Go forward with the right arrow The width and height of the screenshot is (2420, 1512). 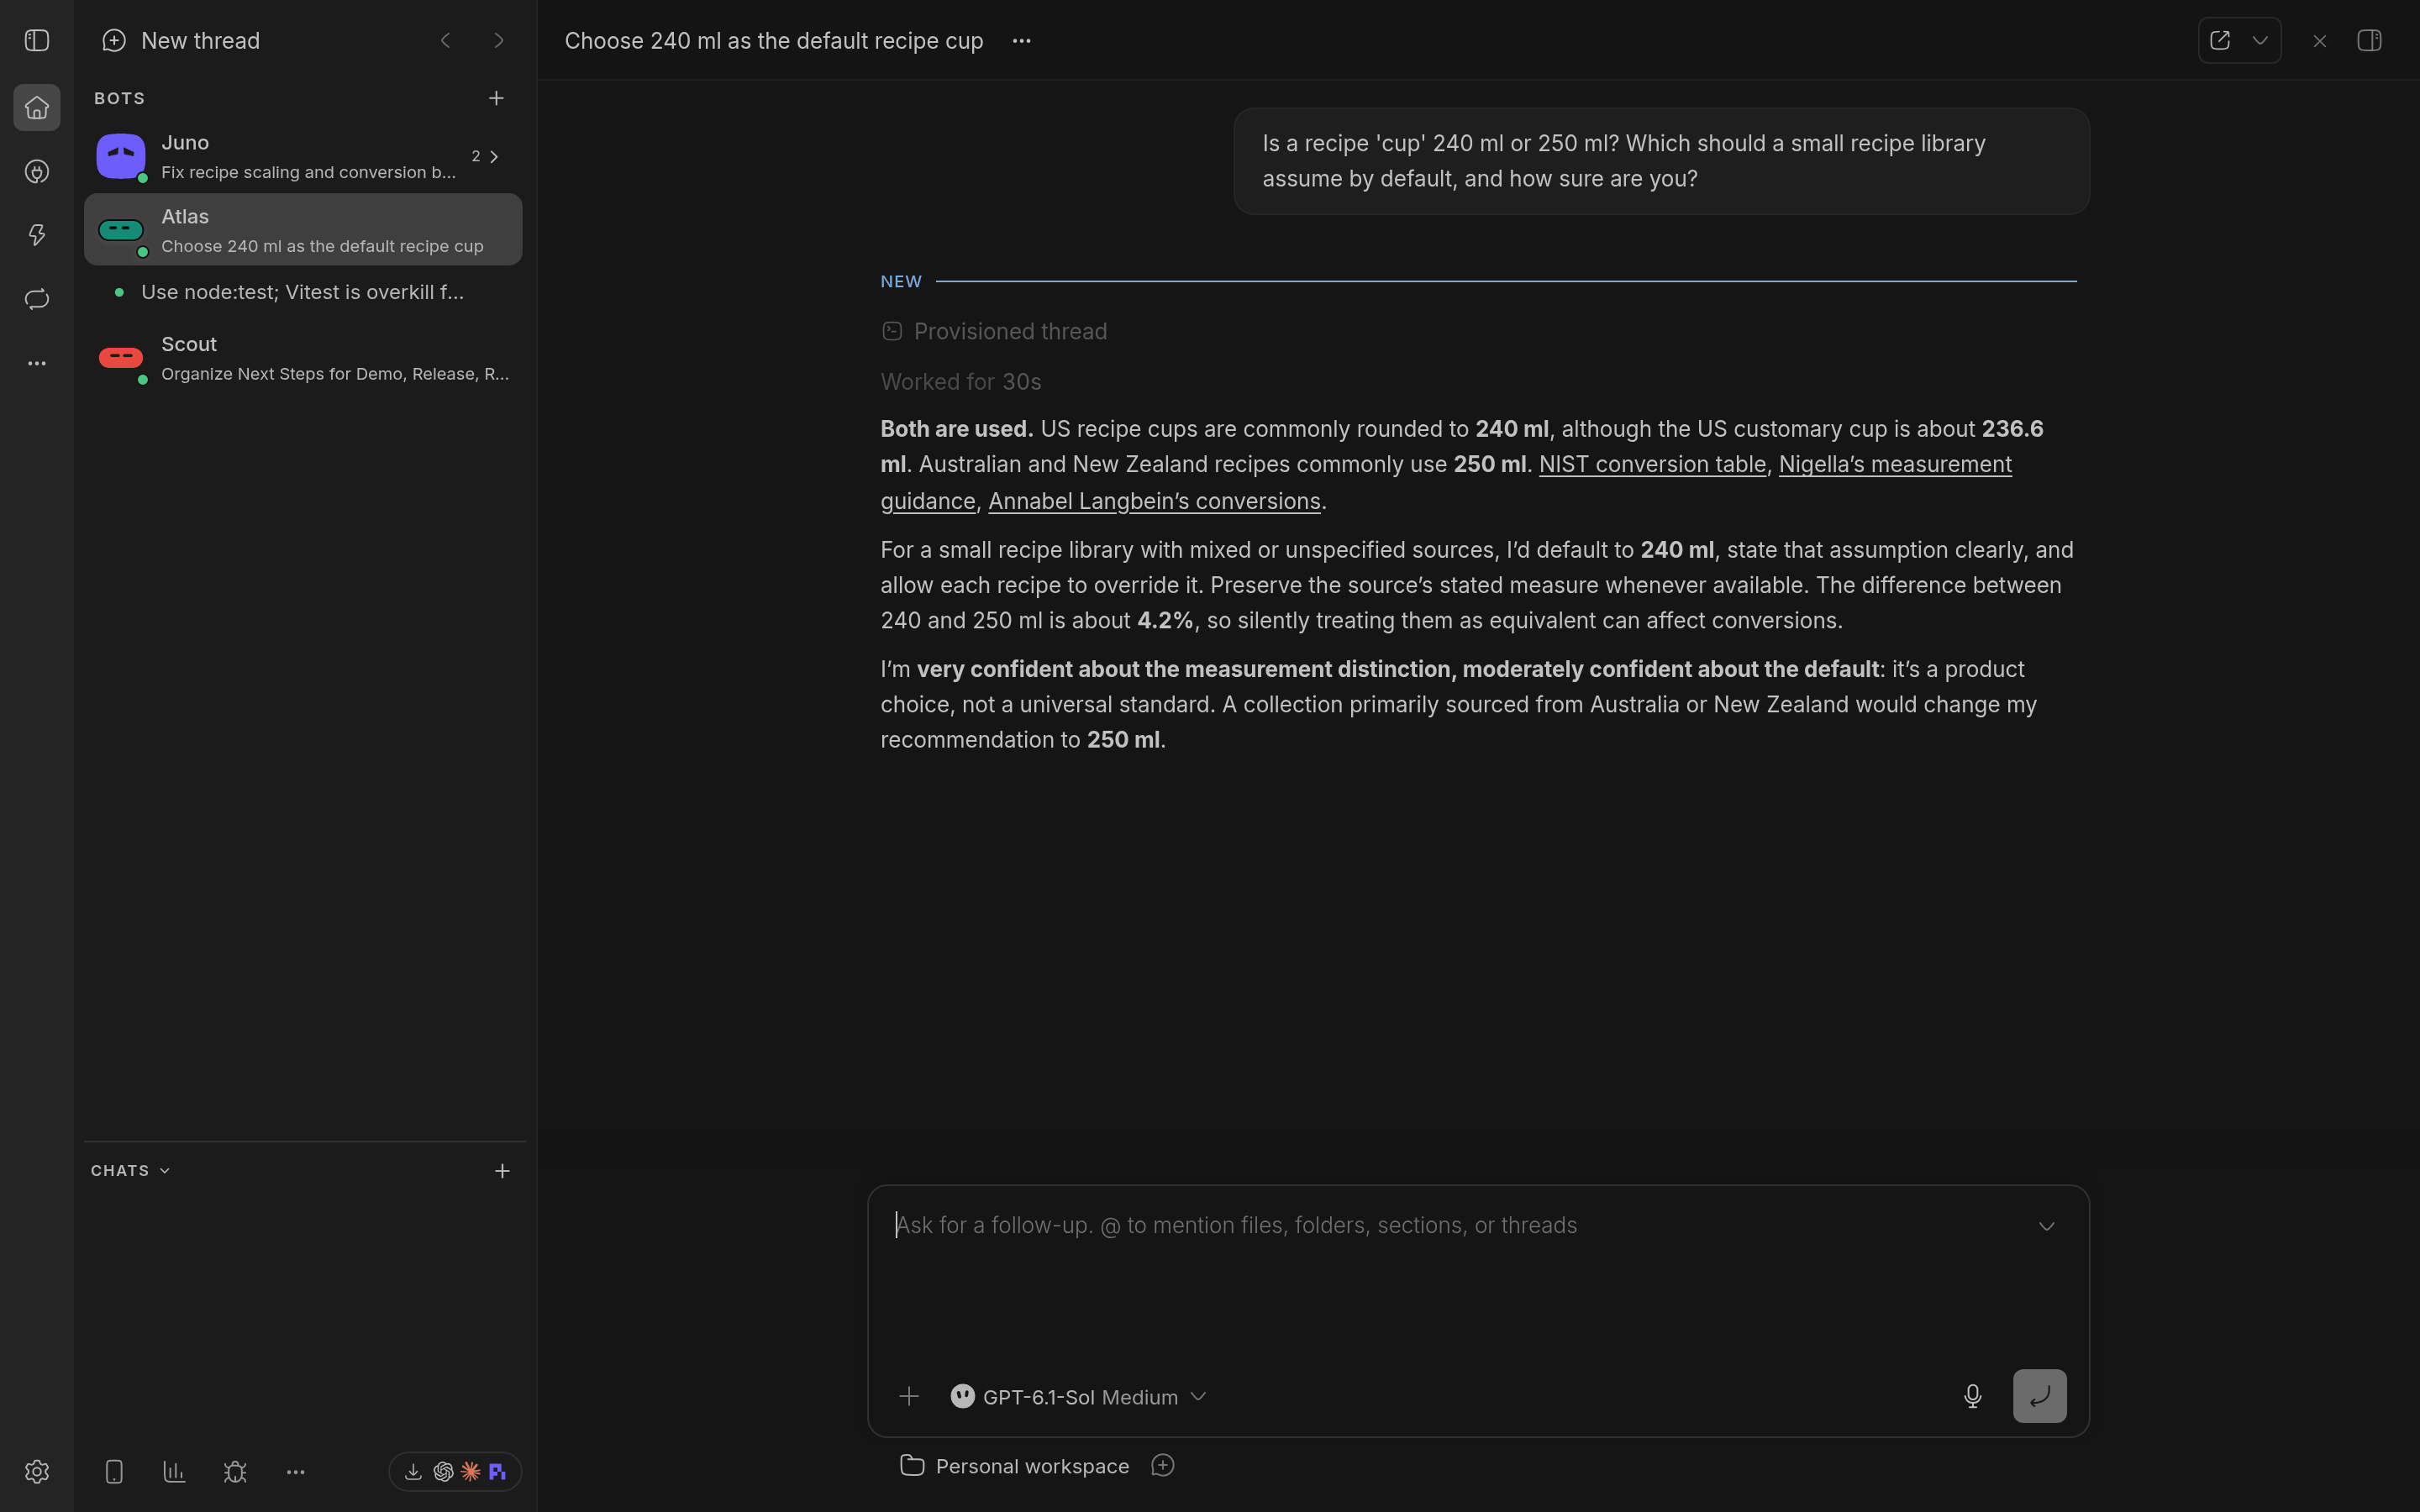pos(498,40)
